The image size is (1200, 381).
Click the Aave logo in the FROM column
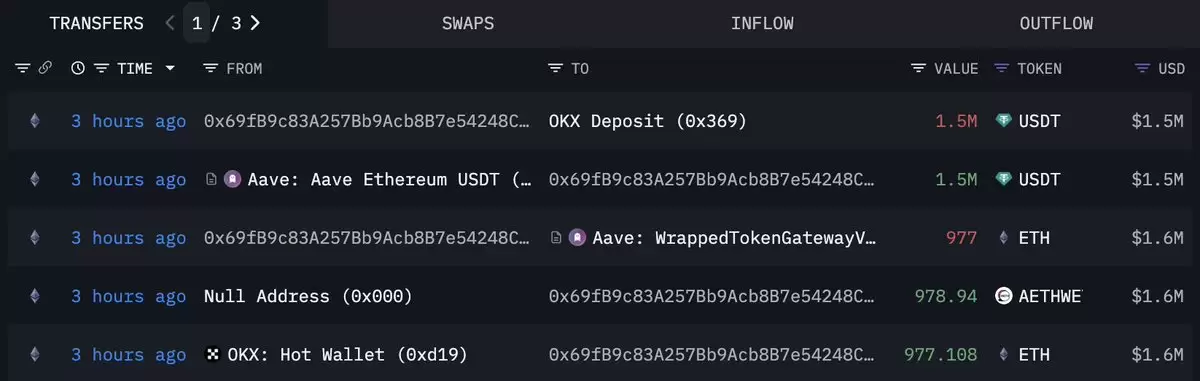point(231,180)
